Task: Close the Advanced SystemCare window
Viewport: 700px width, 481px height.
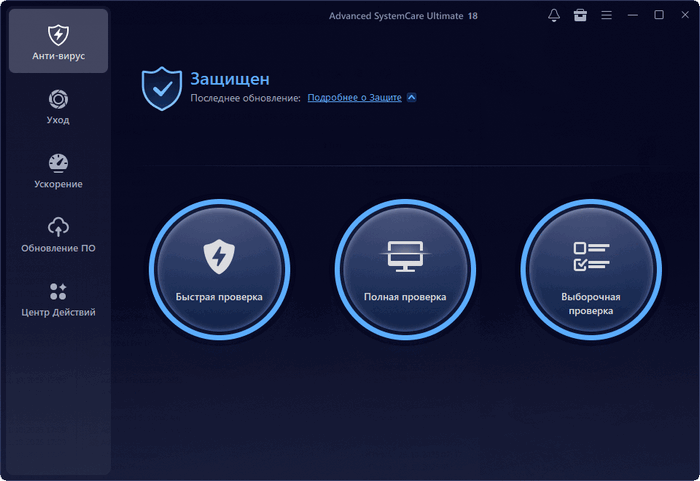Action: pos(685,15)
